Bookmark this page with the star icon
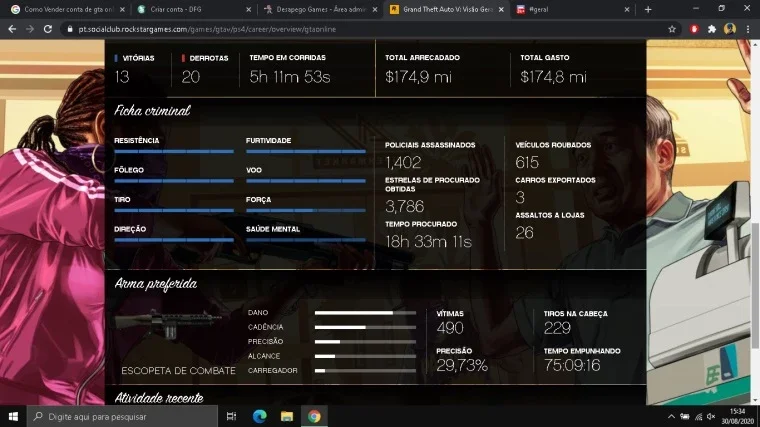This screenshot has height=427, width=760. click(x=672, y=29)
